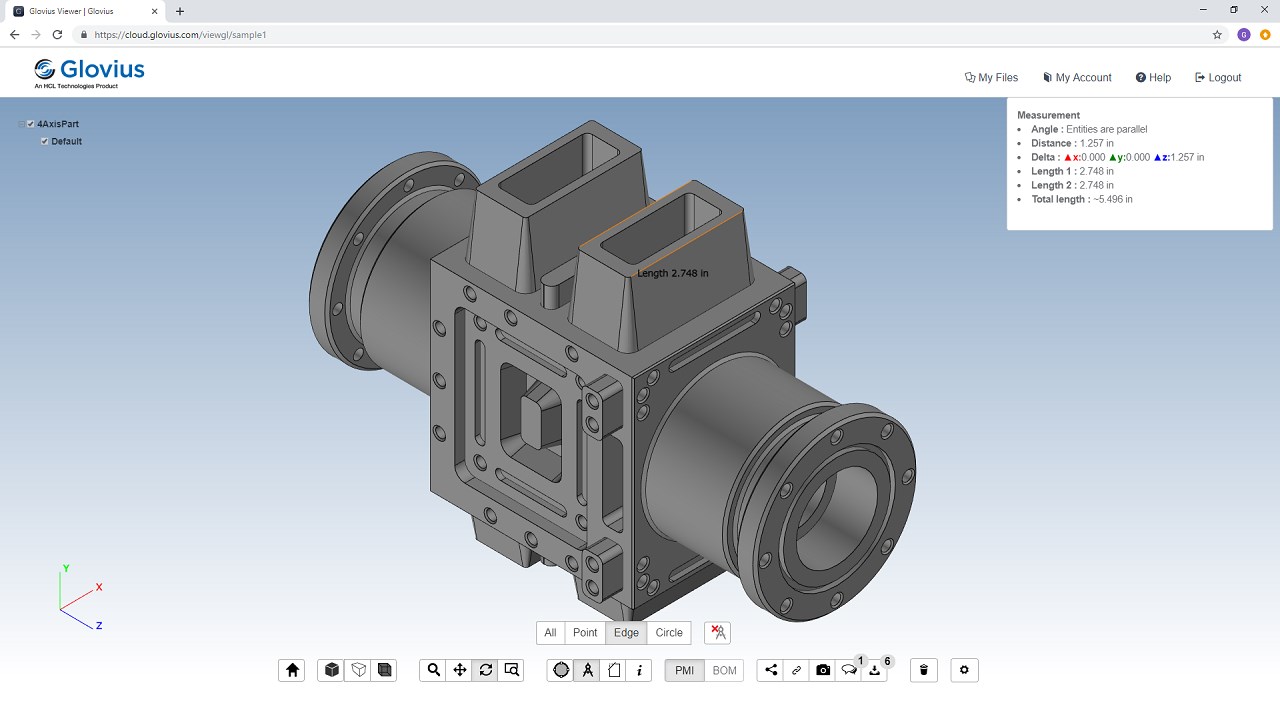Select the wireframe cube display mode
1280x720 pixels.
pos(358,670)
